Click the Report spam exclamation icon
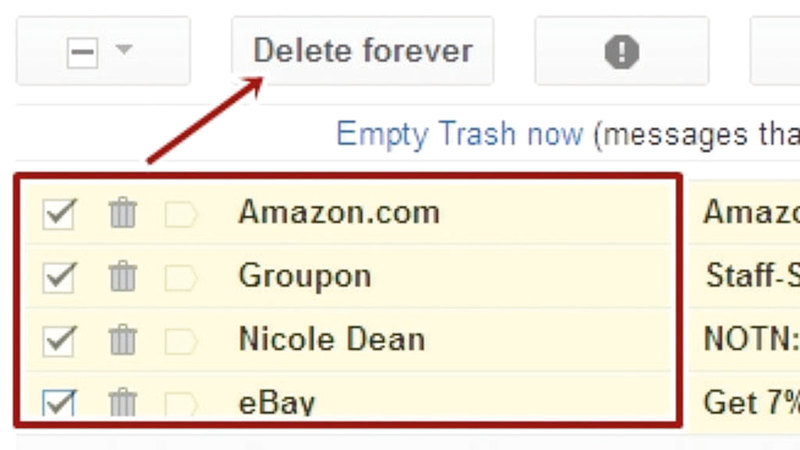The height and width of the screenshot is (450, 800). (x=621, y=51)
